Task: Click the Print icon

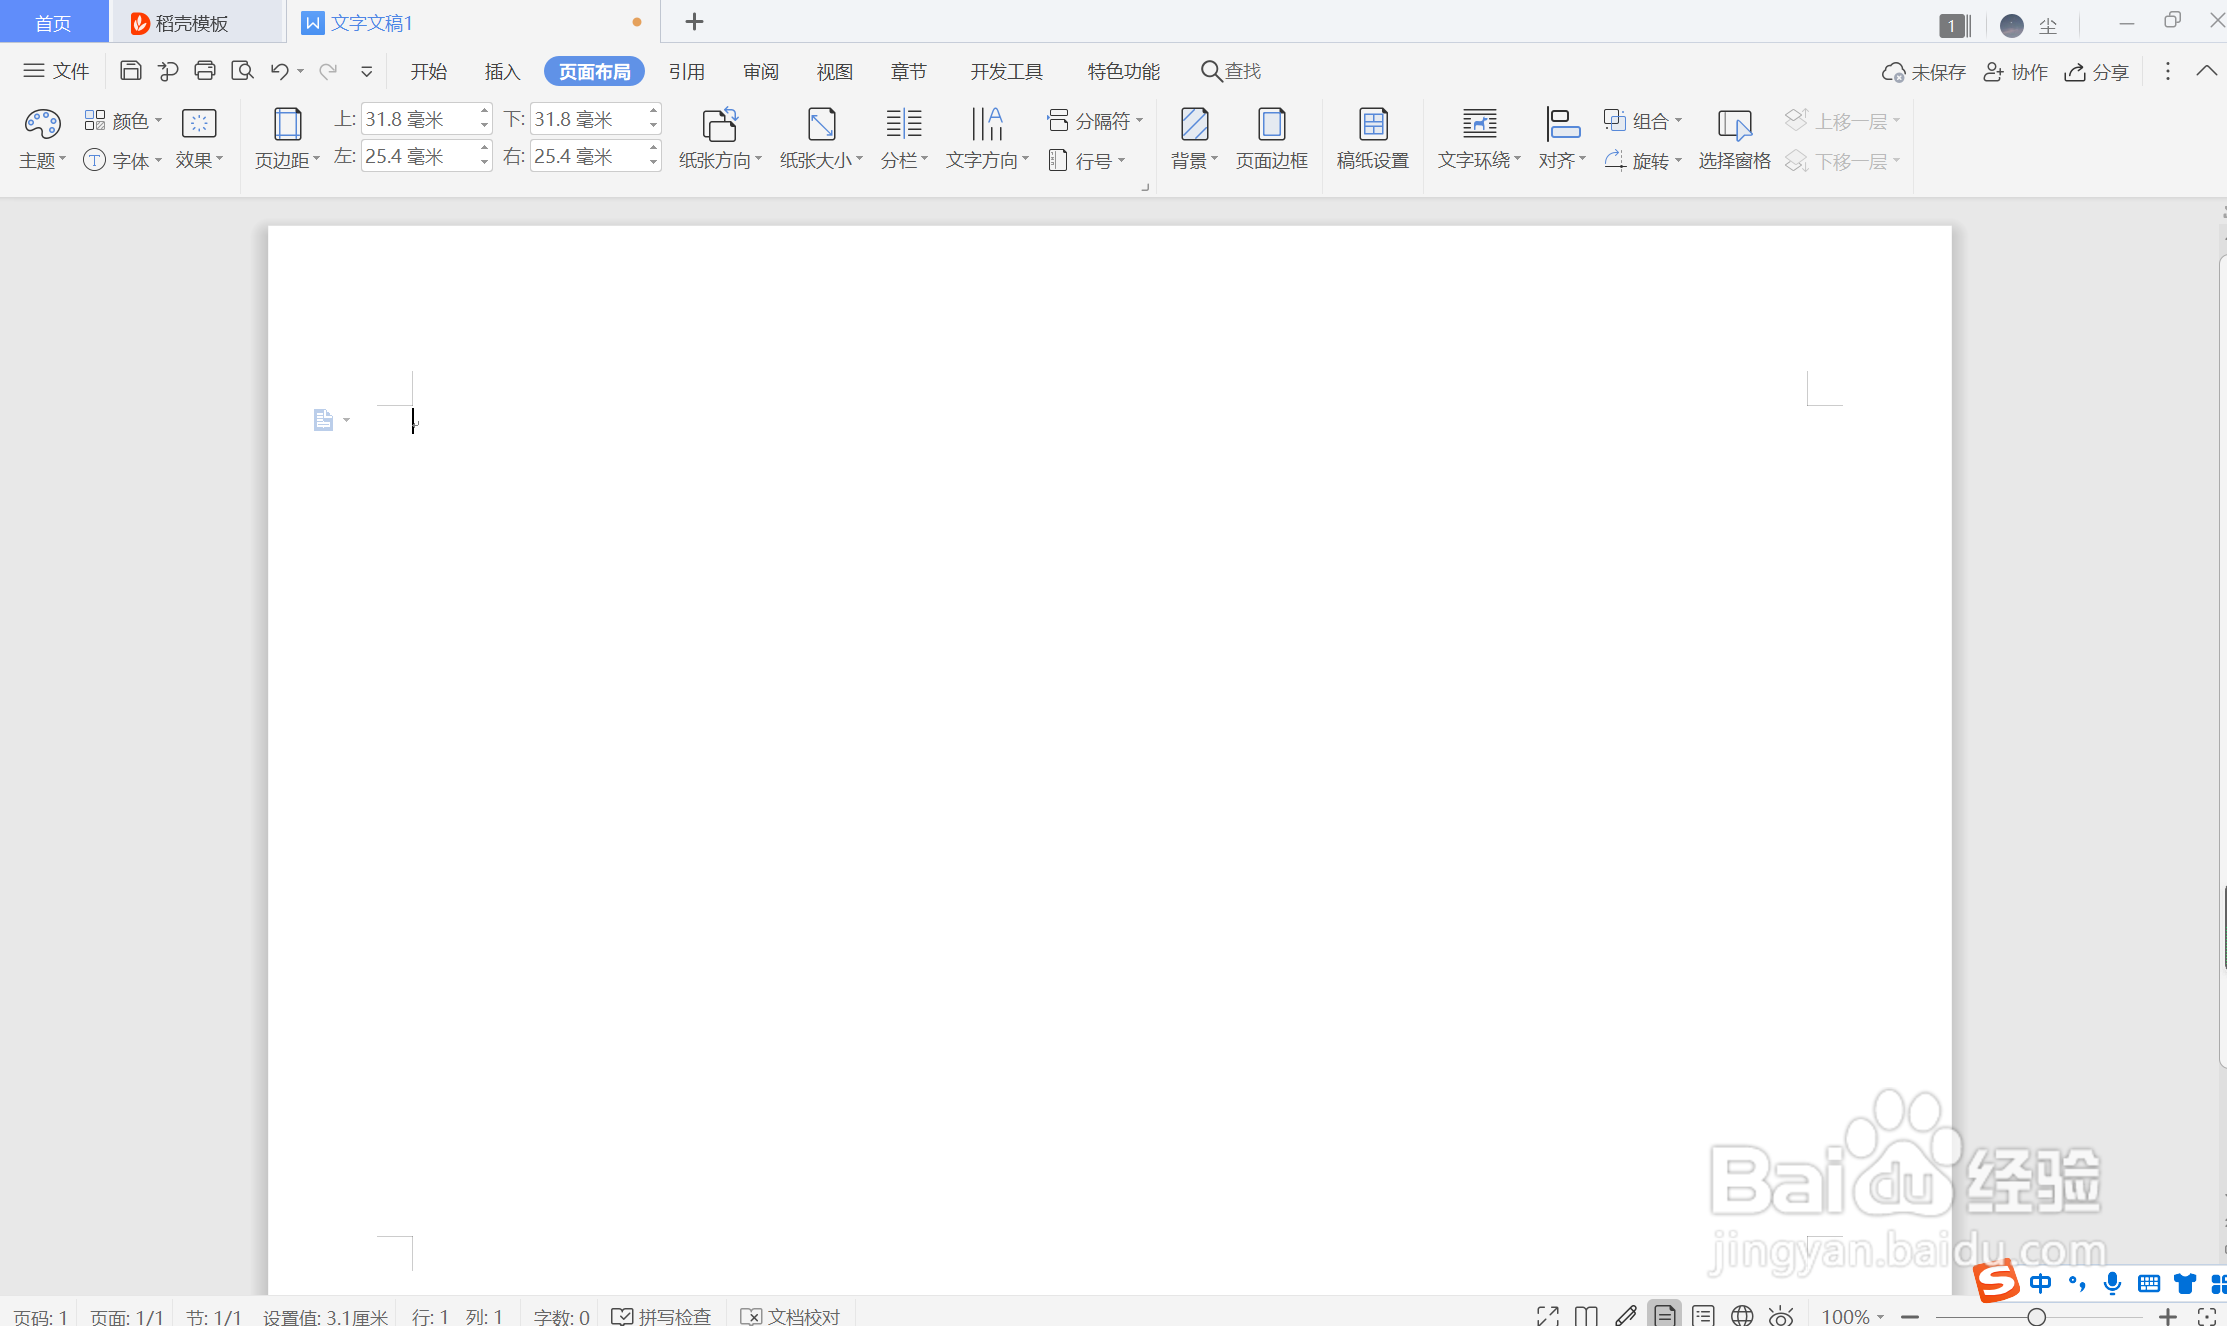Action: pos(205,71)
